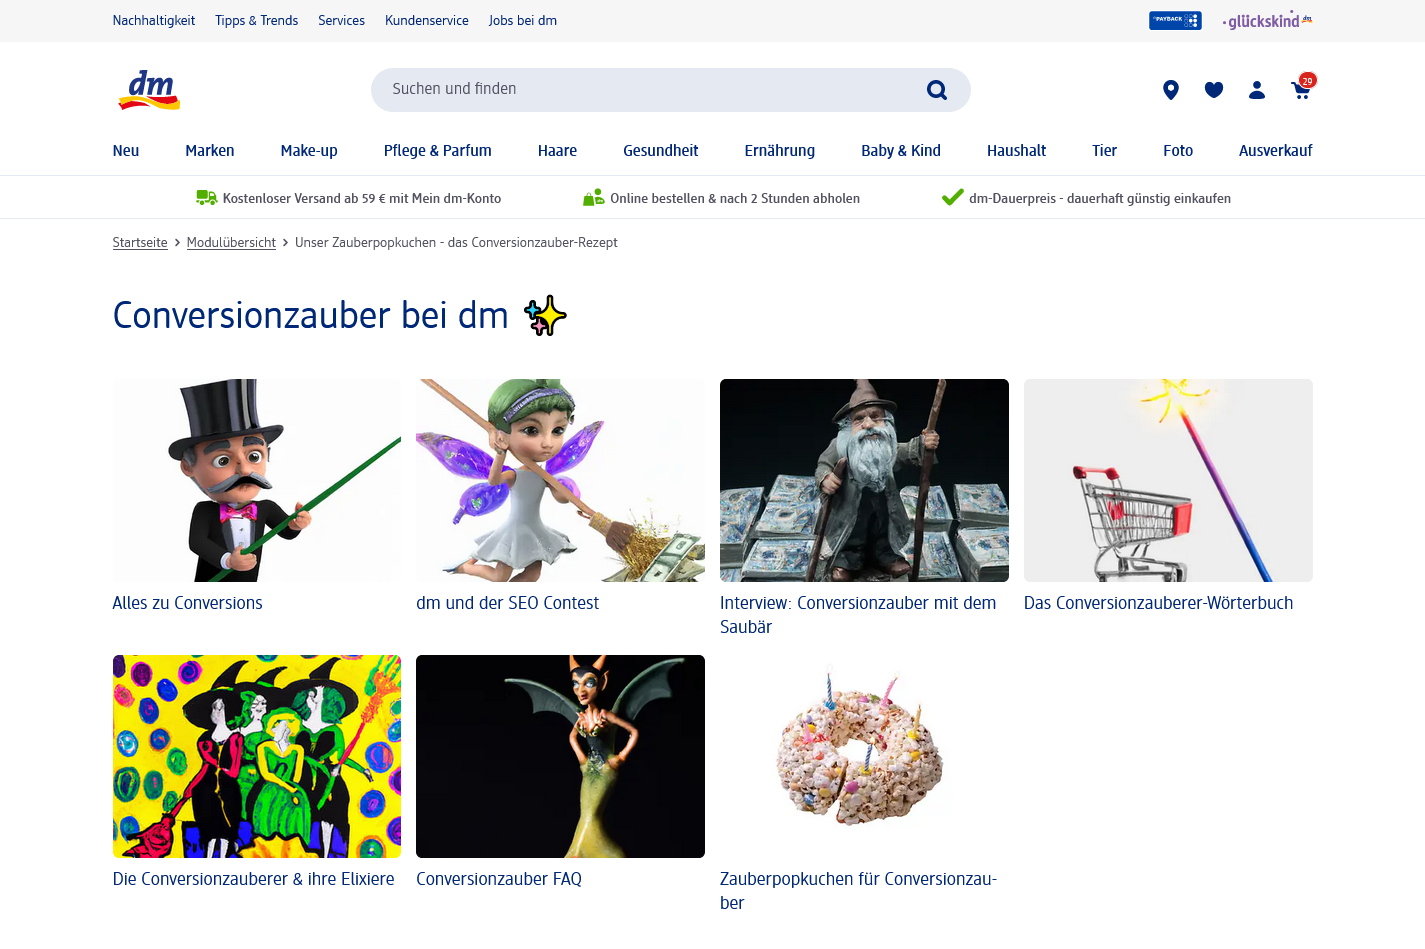This screenshot has width=1425, height=949.
Task: Click the search magnifier icon
Action: (937, 90)
